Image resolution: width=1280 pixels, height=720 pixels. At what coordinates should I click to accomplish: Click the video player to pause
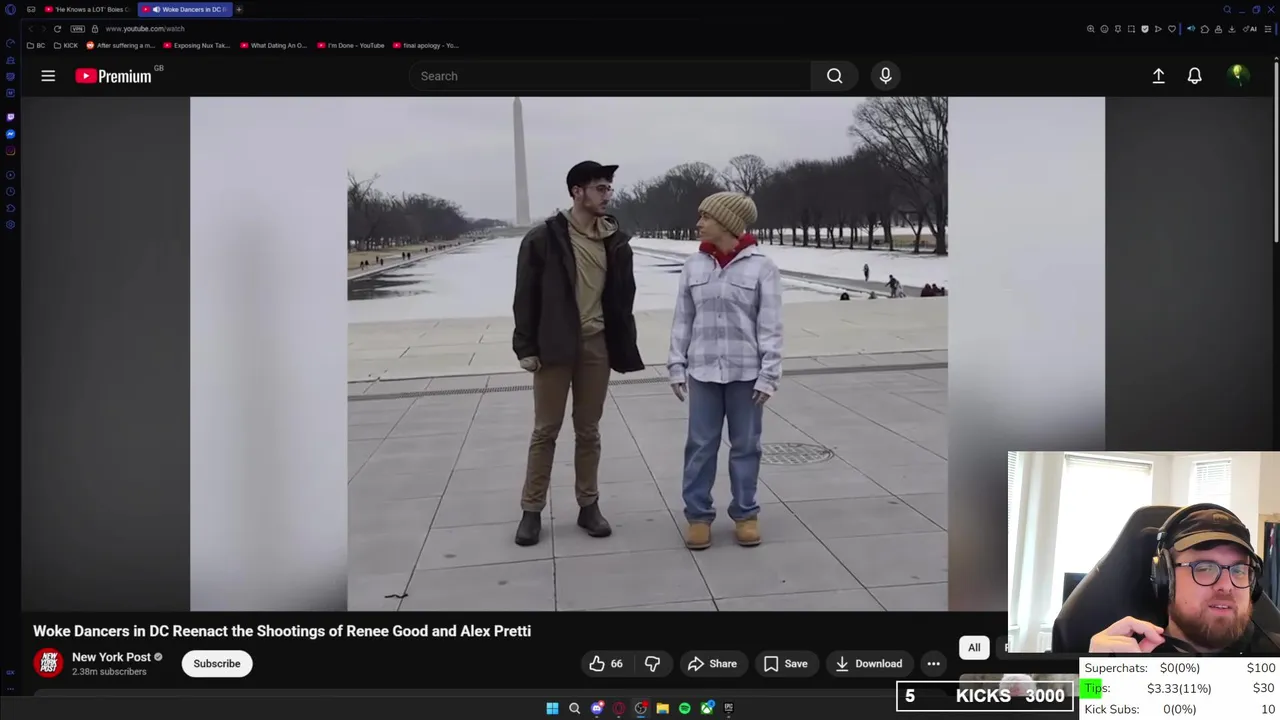[x=647, y=353]
